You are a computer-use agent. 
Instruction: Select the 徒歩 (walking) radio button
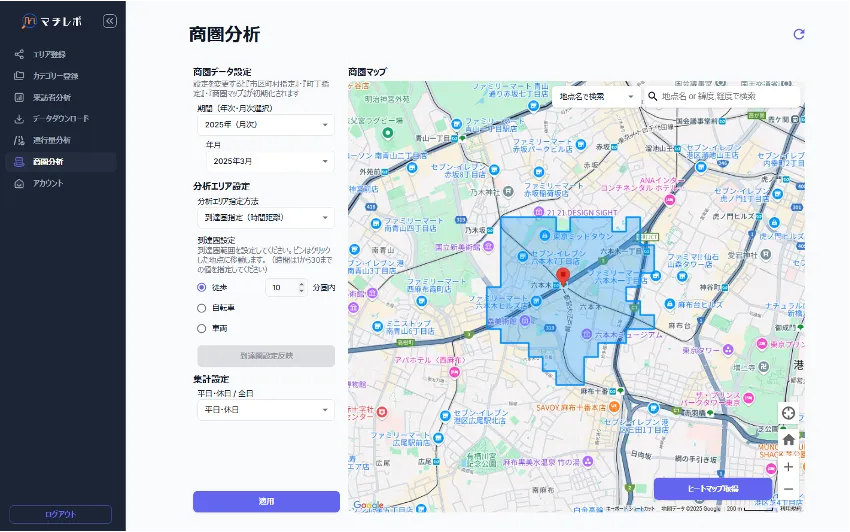202,288
